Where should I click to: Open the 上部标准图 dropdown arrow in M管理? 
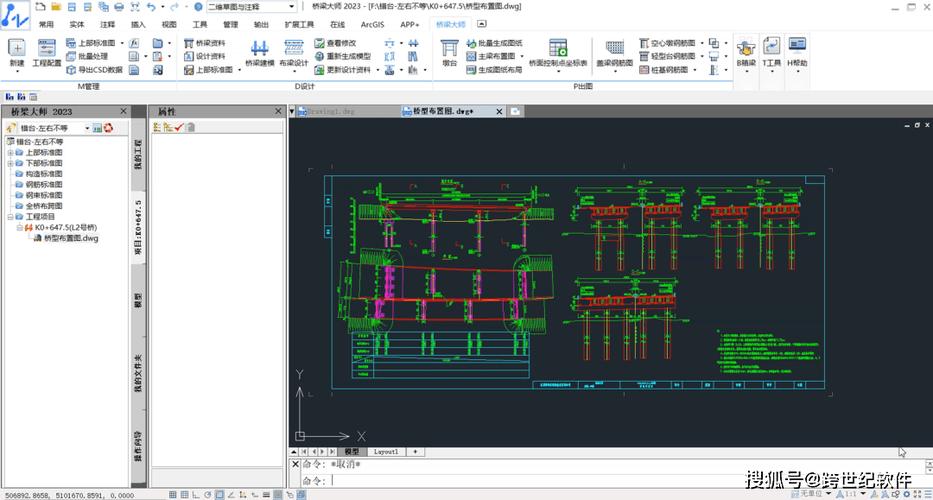click(122, 43)
